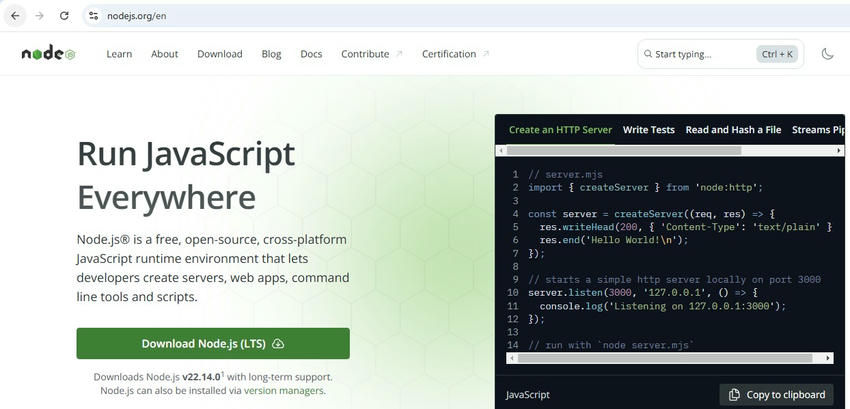Click the JavaScript language label

point(527,395)
